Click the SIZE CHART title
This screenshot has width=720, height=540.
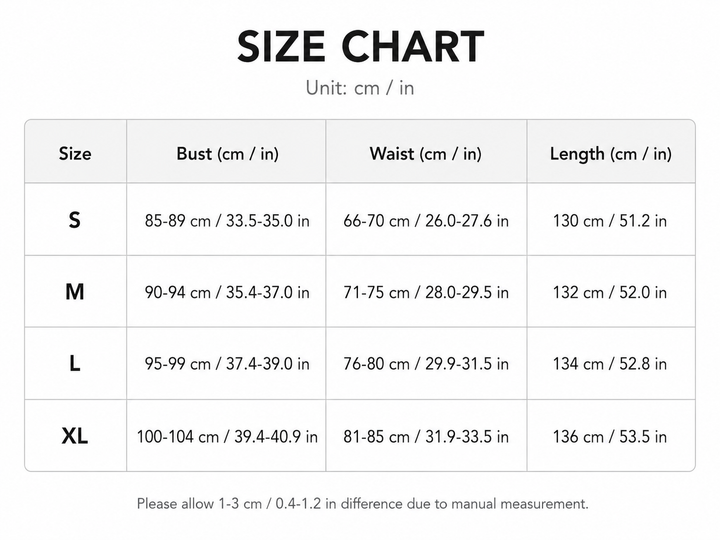(x=360, y=46)
